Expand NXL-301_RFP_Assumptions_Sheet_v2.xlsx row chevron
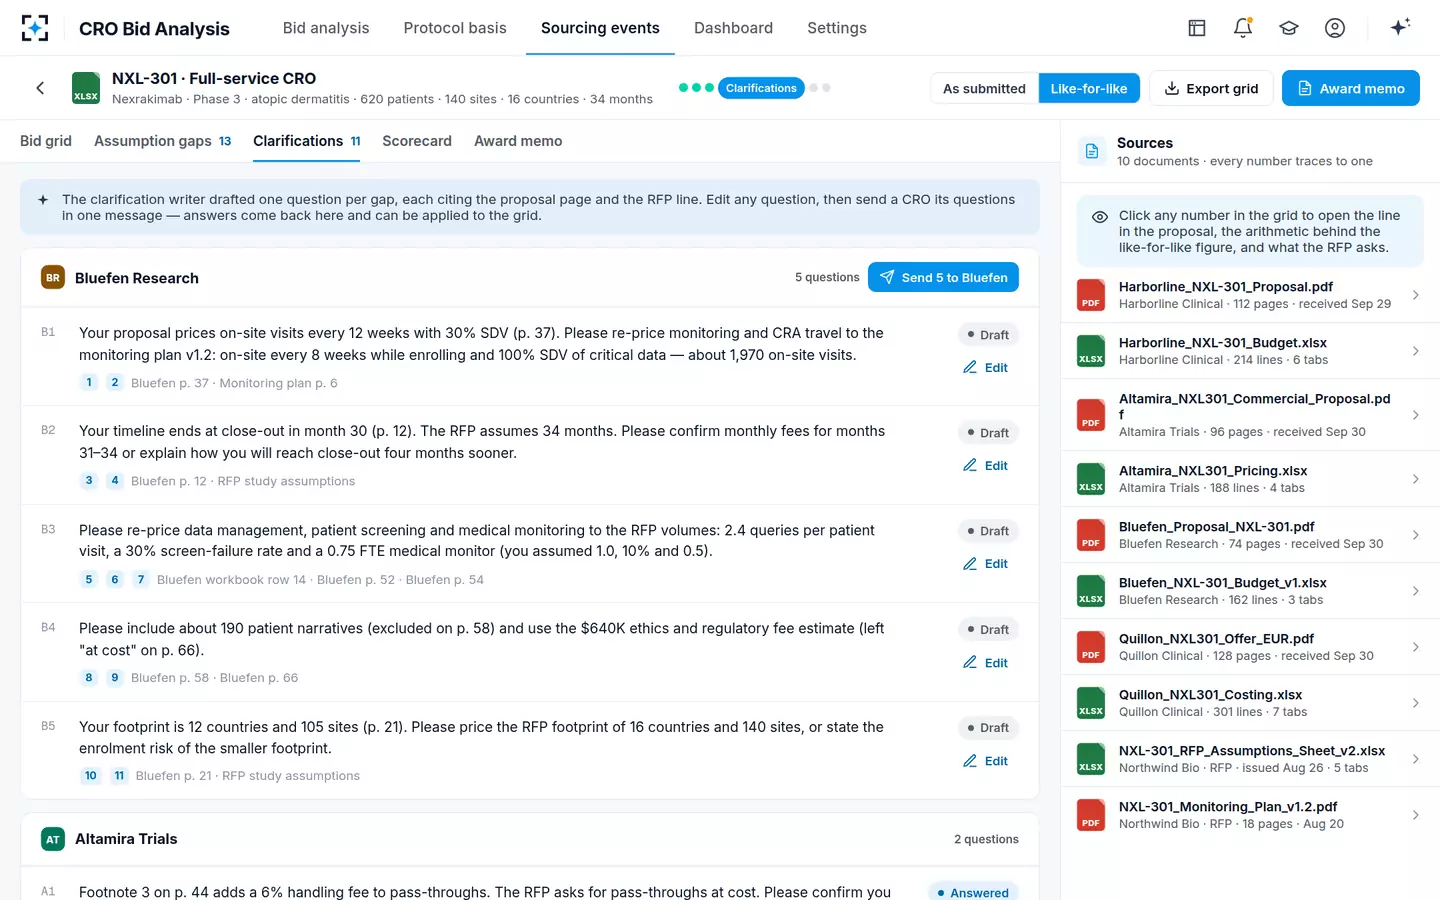Screen dimensions: 1440x900 1416,759
